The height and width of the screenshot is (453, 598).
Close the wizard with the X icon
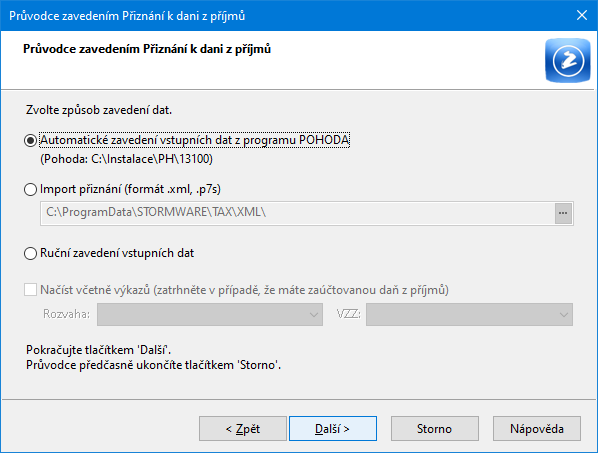[x=582, y=16]
